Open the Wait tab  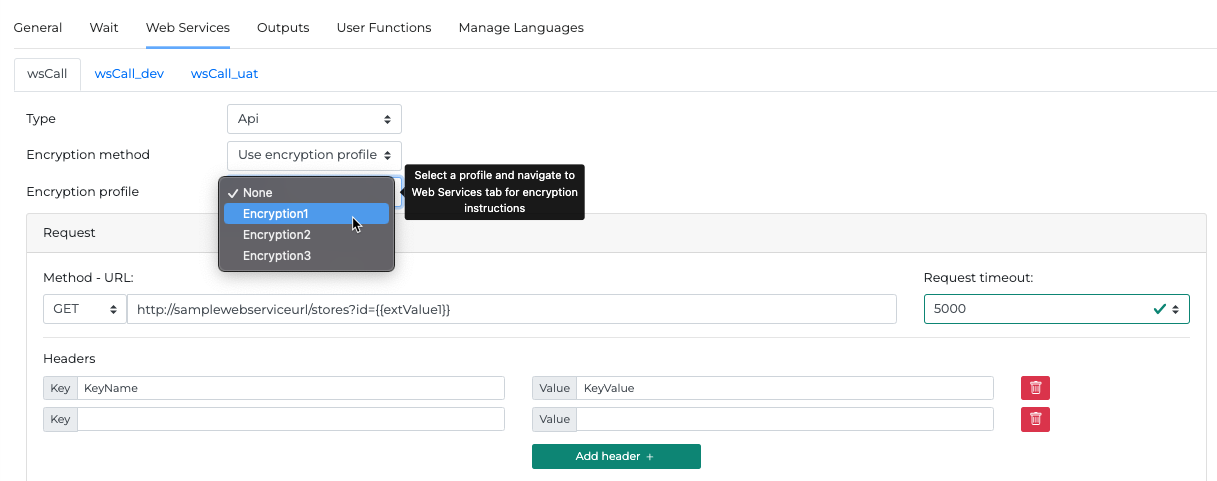[104, 28]
